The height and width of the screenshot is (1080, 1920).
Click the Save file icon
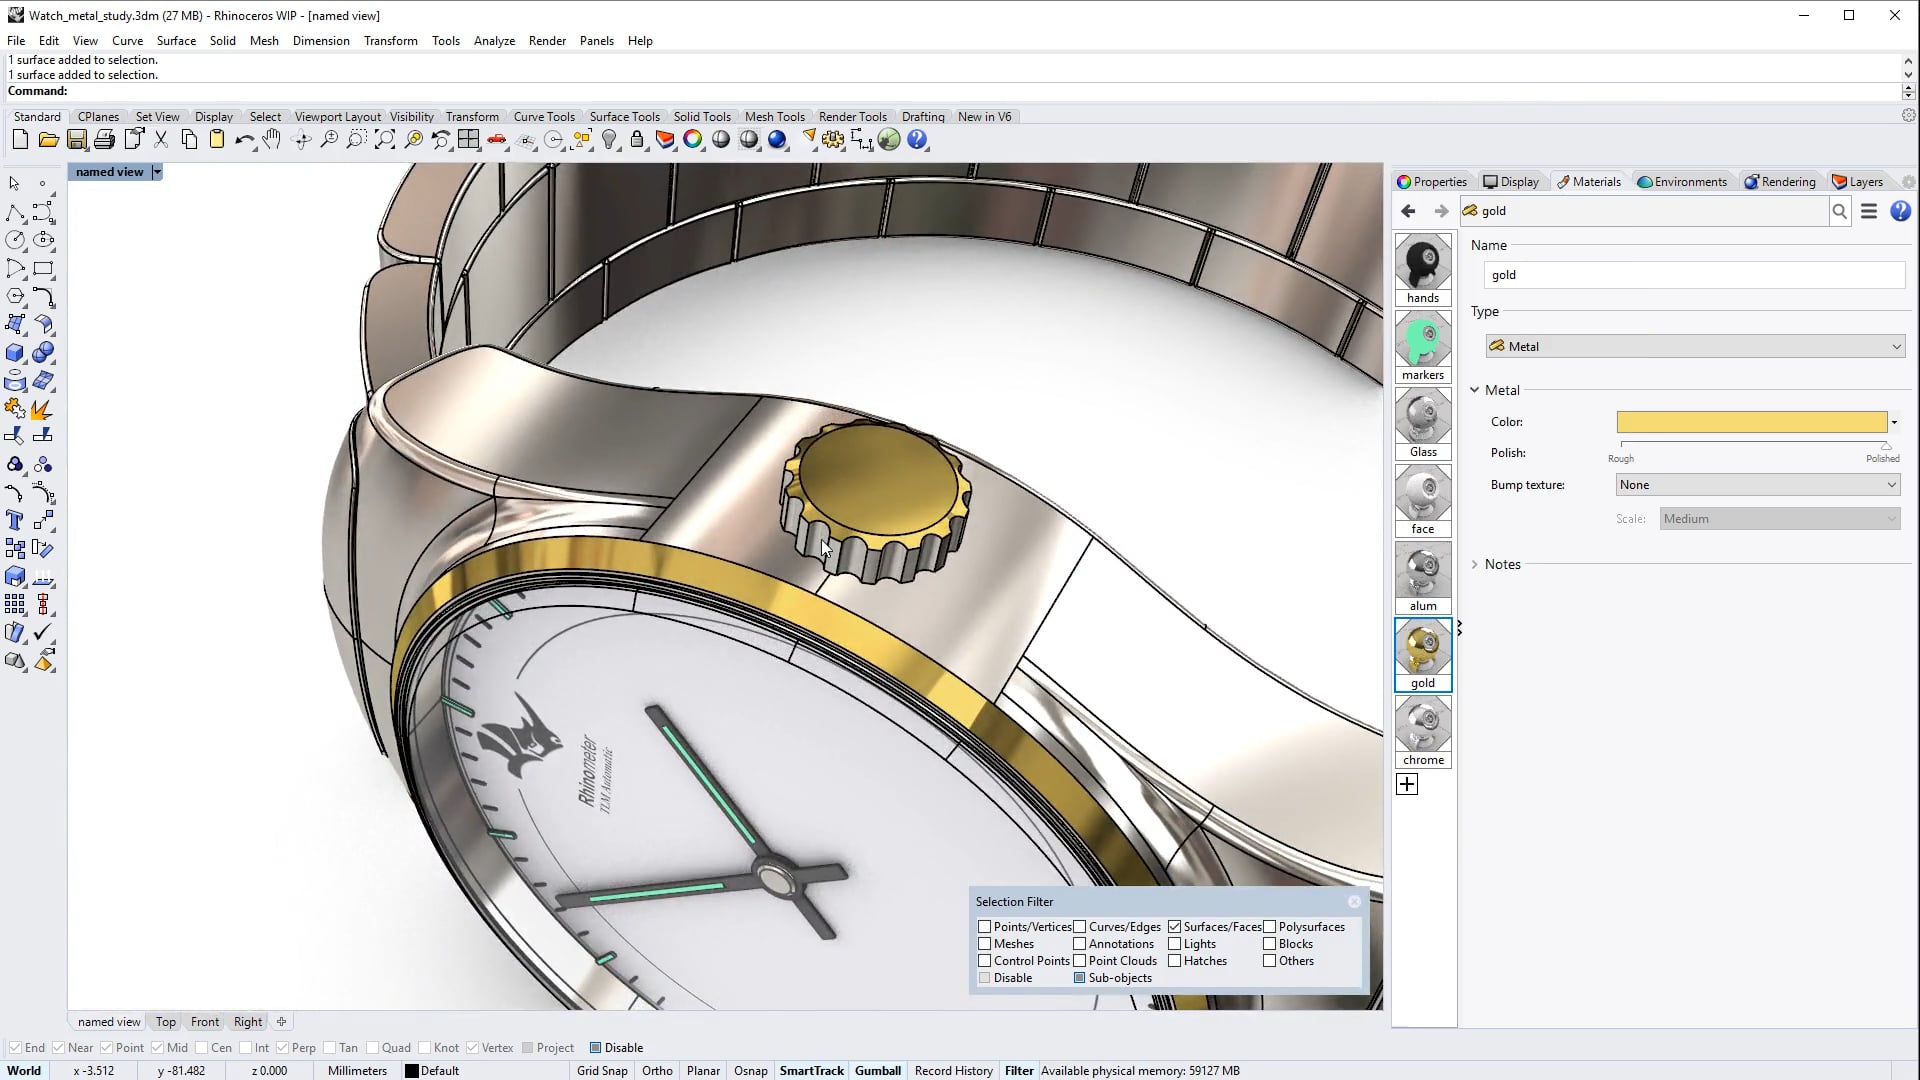(77, 140)
